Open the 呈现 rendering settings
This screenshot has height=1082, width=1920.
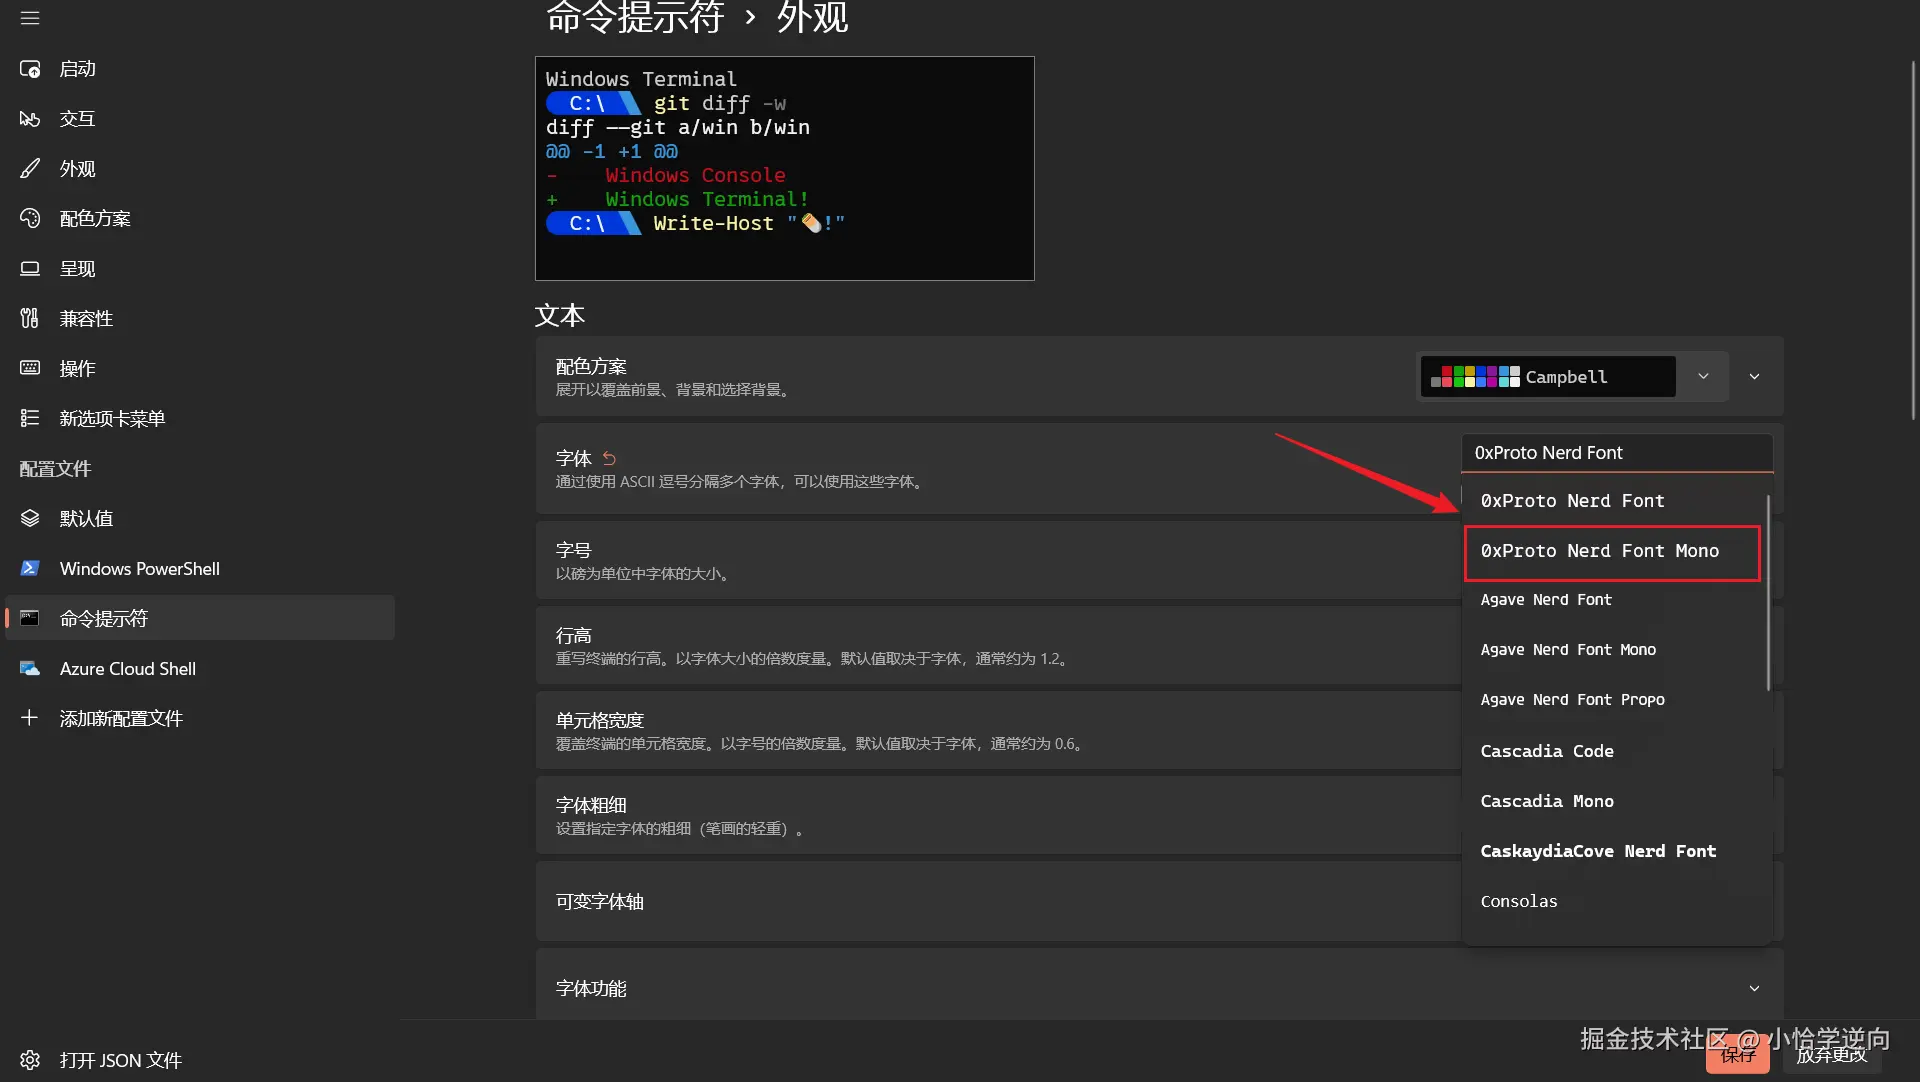[x=77, y=269]
